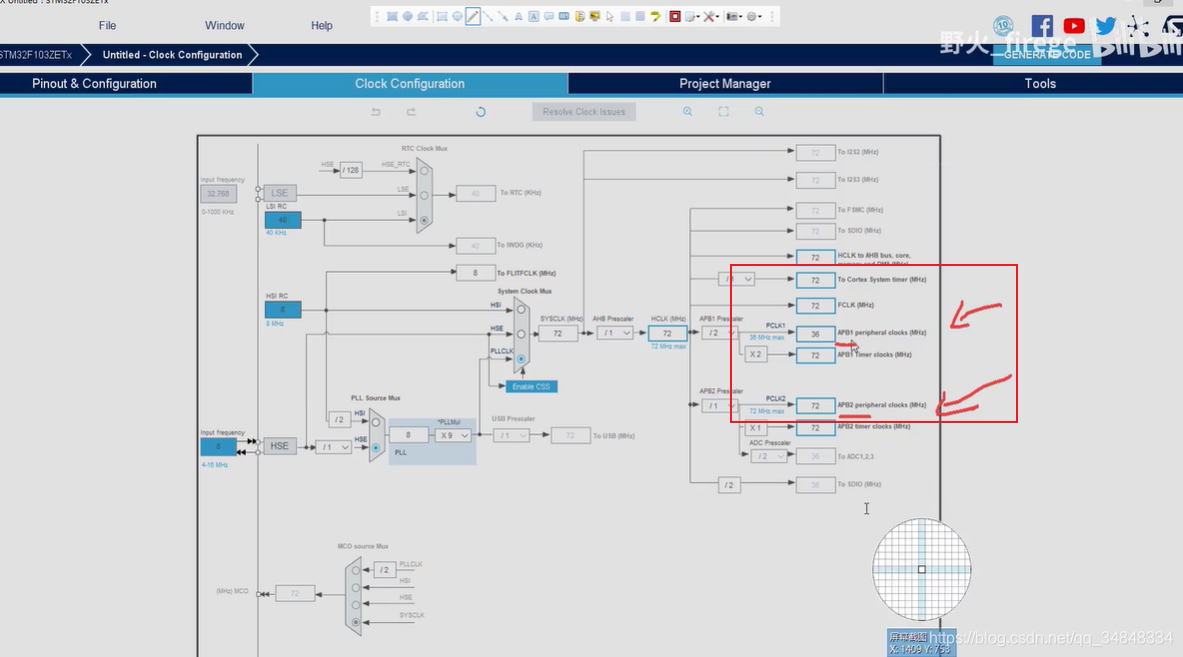1183x657 pixels.
Task: Select the filled rectangle annotation tool
Action: (x=392, y=17)
